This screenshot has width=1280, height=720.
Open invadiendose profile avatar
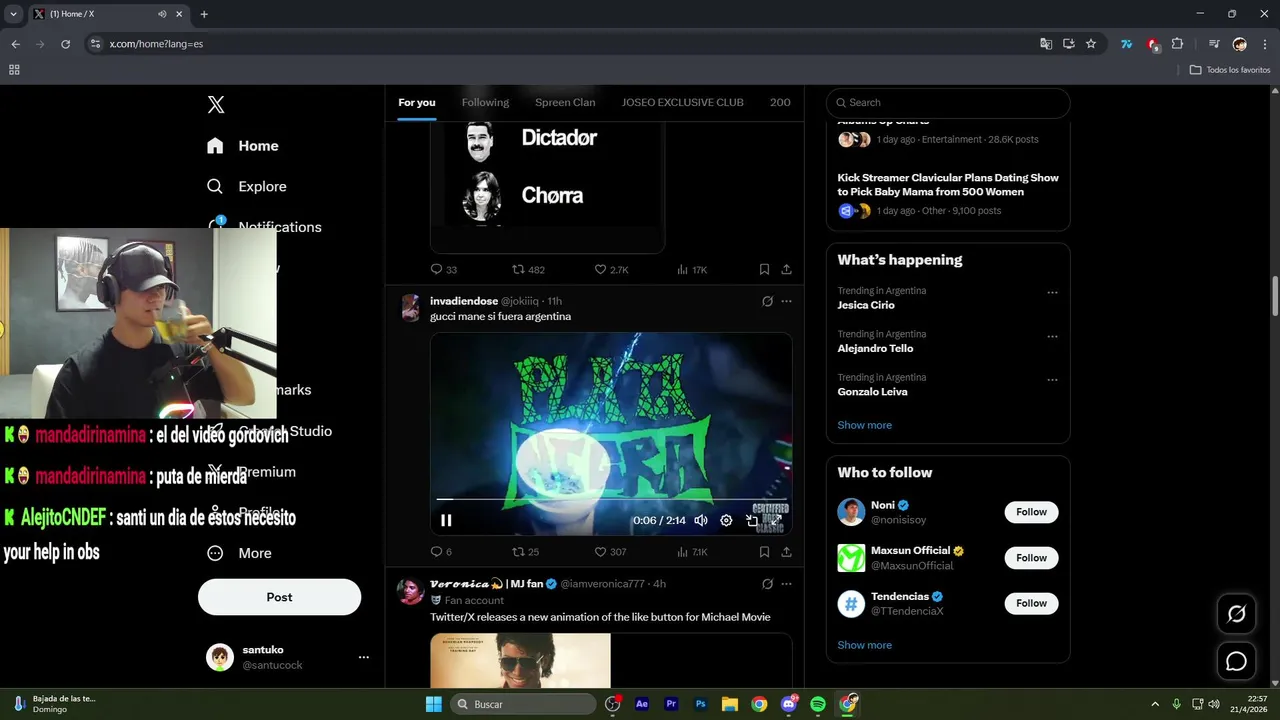click(410, 307)
